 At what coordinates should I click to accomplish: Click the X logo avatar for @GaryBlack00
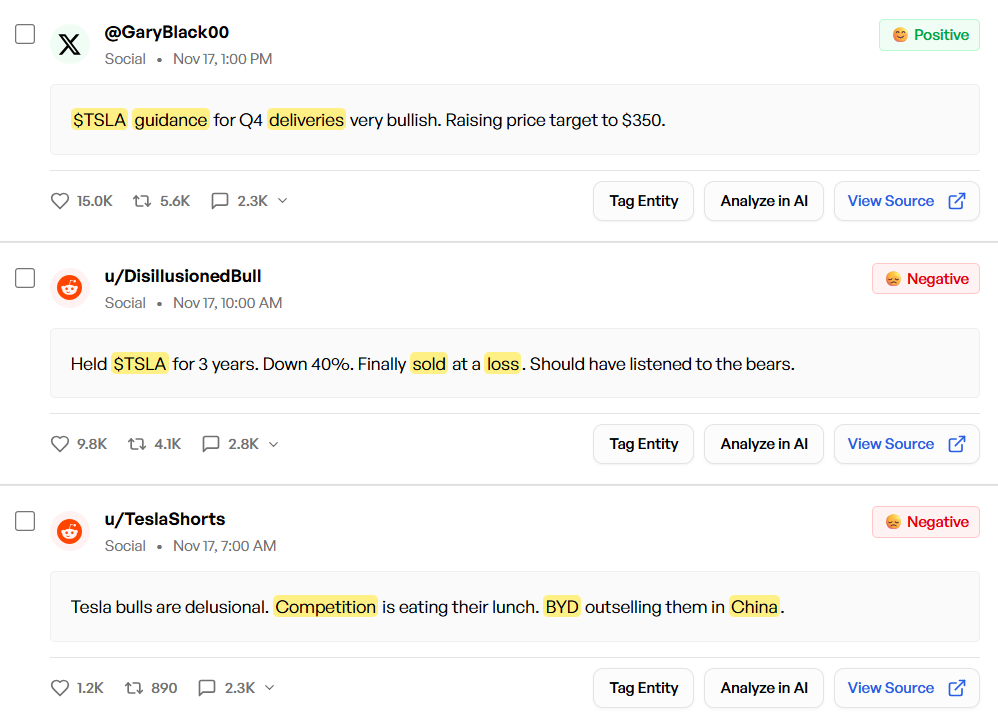click(70, 45)
